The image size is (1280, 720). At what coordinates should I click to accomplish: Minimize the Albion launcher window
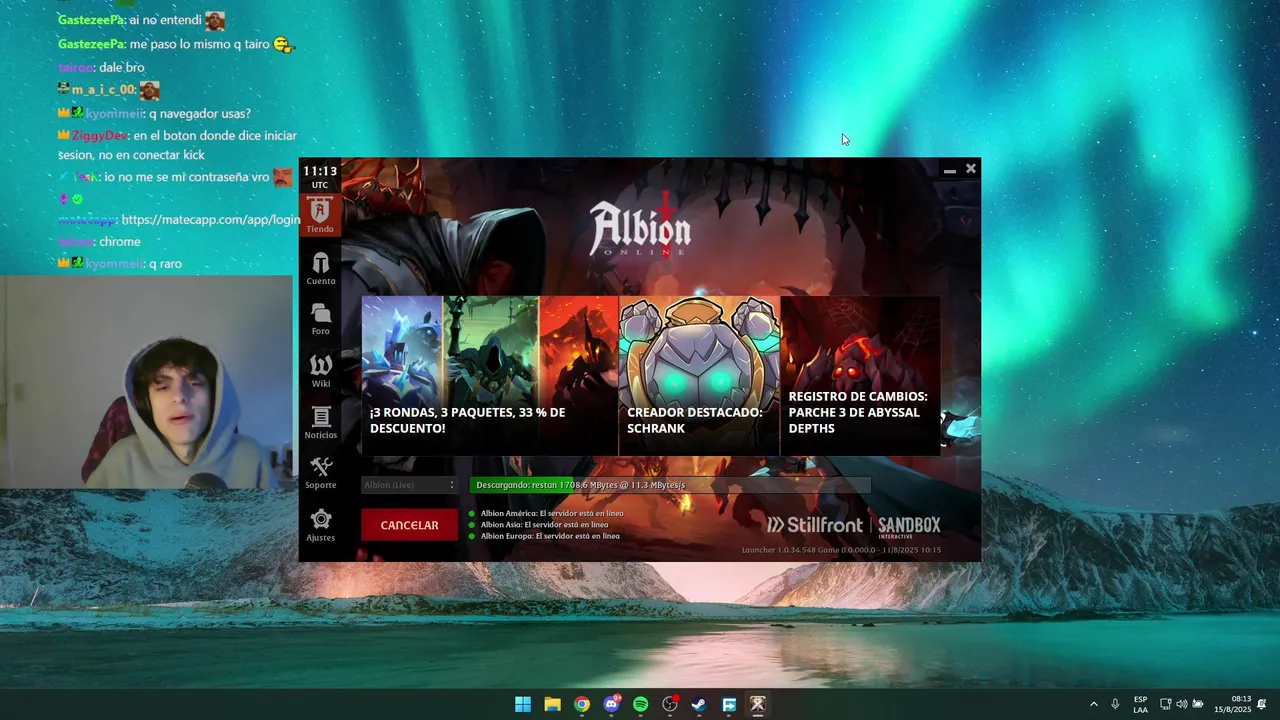(x=949, y=170)
